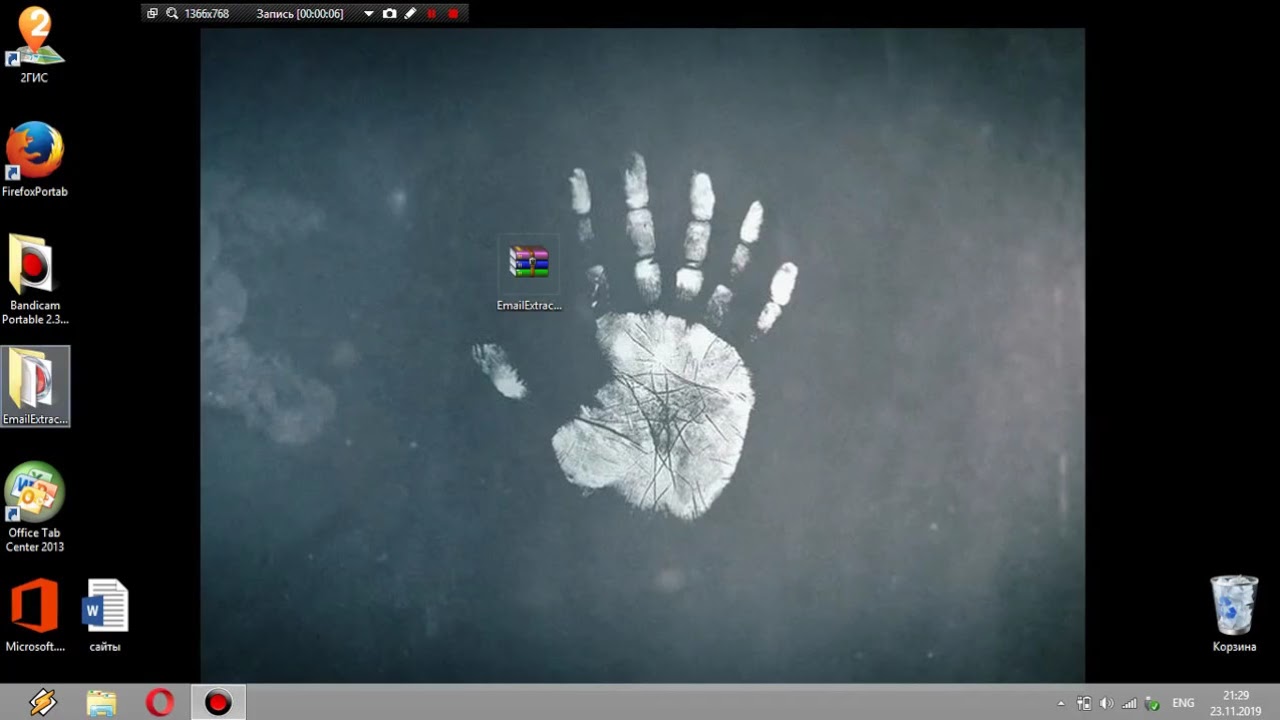Show hidden system tray icons
The image size is (1280, 720).
1061,704
